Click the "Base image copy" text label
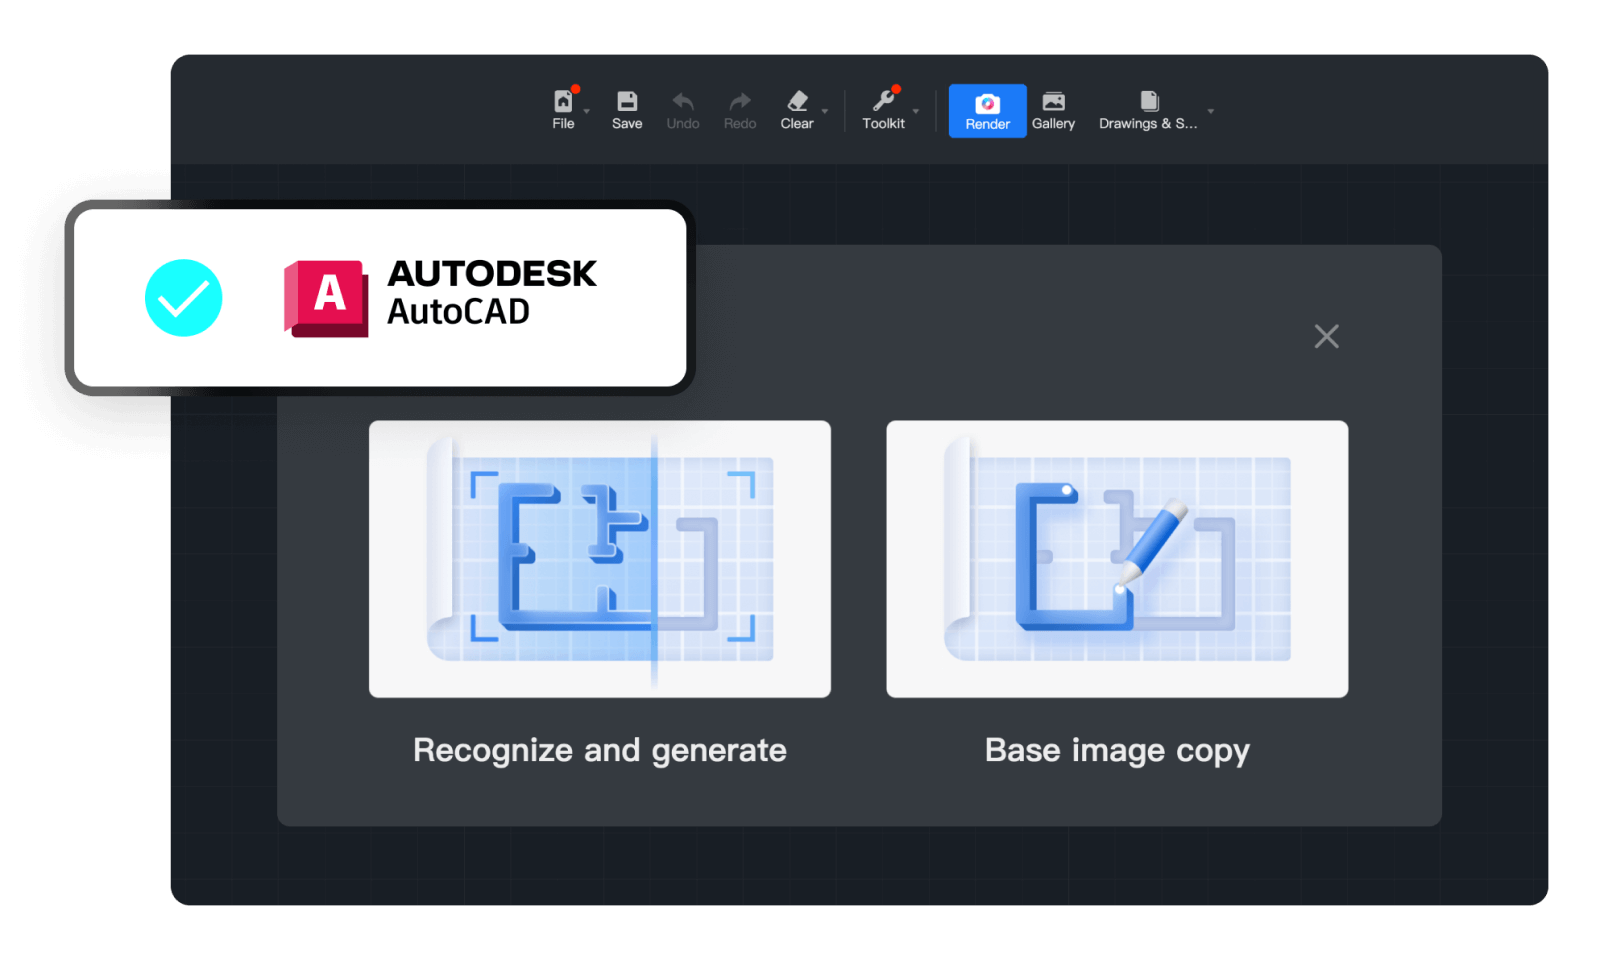1600x960 pixels. pyautogui.click(x=1117, y=750)
